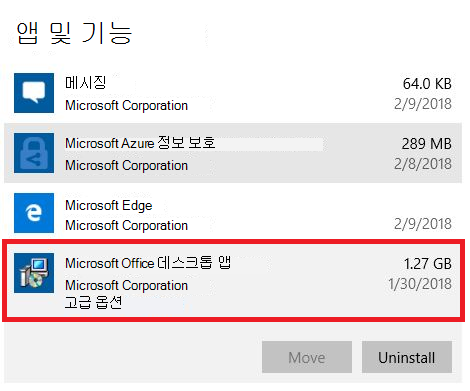Open 고급 옵션 link under Microsoft Office
Image resolution: width=470 pixels, height=391 pixels.
point(93,303)
